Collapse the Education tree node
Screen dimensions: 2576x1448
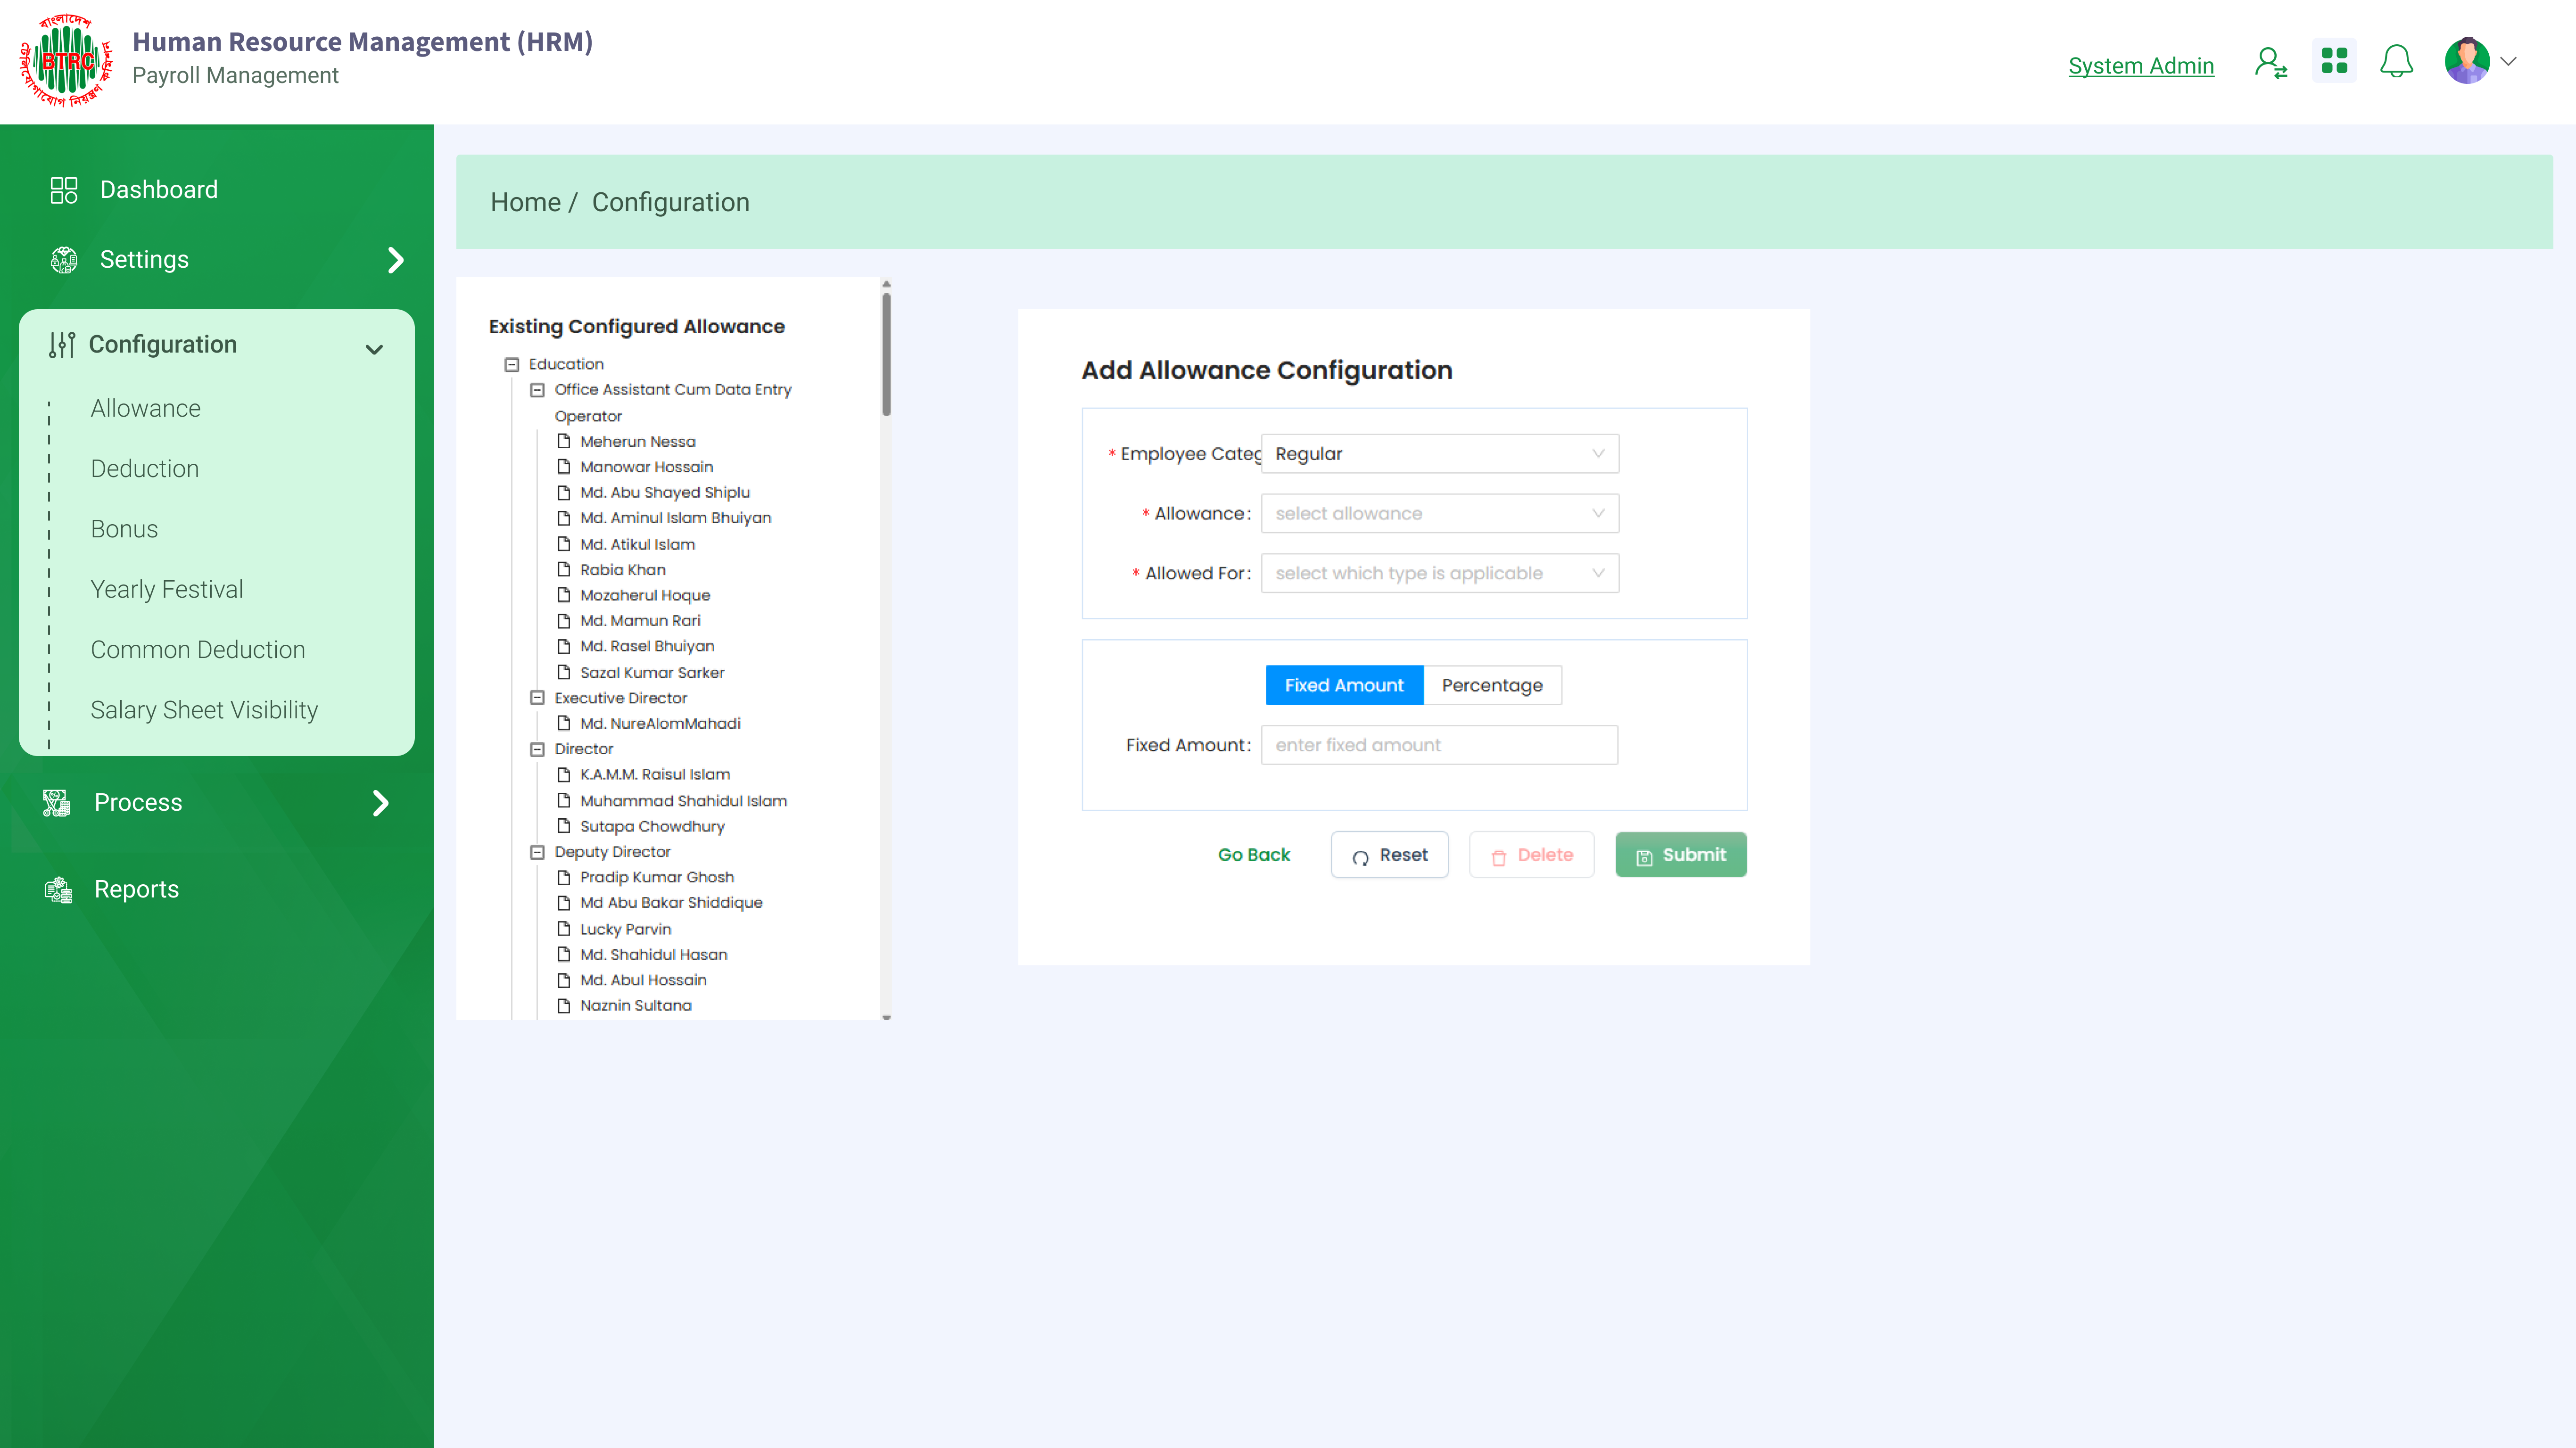click(512, 364)
